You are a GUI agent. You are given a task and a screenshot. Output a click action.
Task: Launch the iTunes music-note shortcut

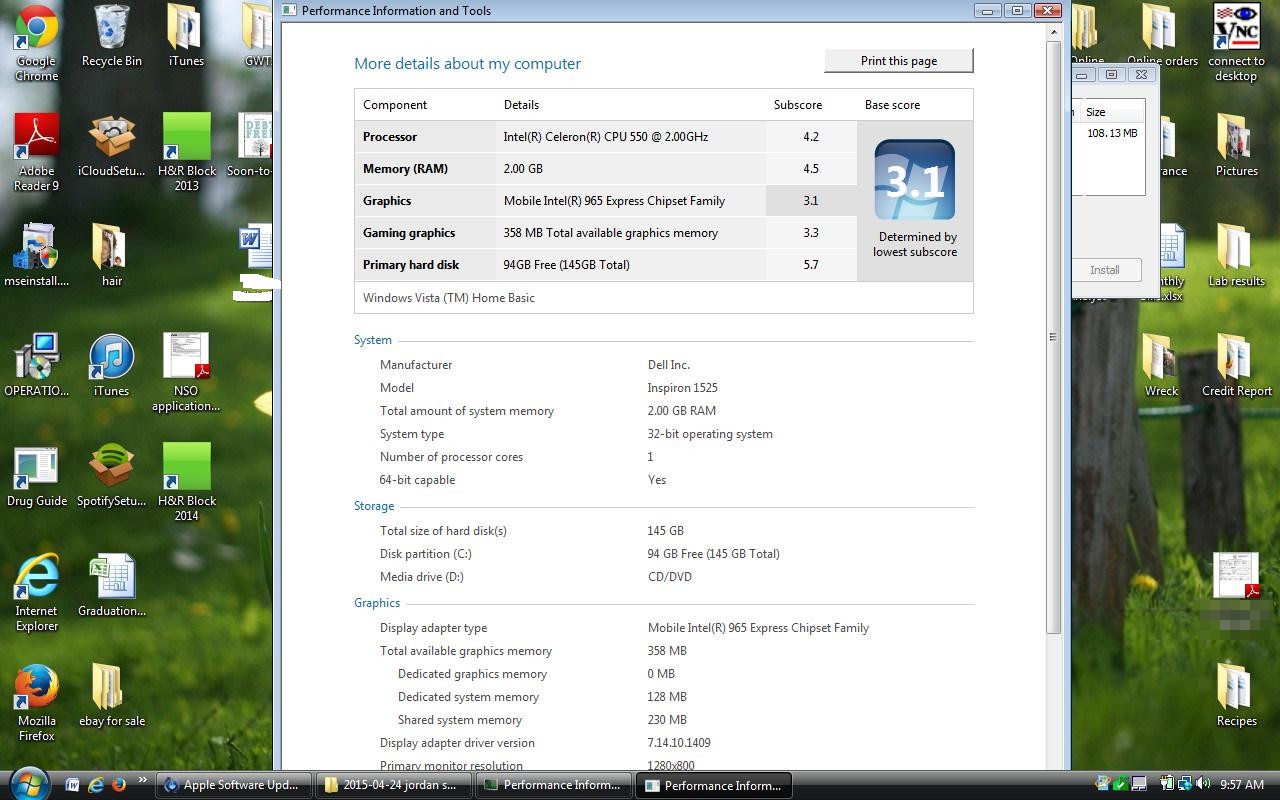coord(111,366)
